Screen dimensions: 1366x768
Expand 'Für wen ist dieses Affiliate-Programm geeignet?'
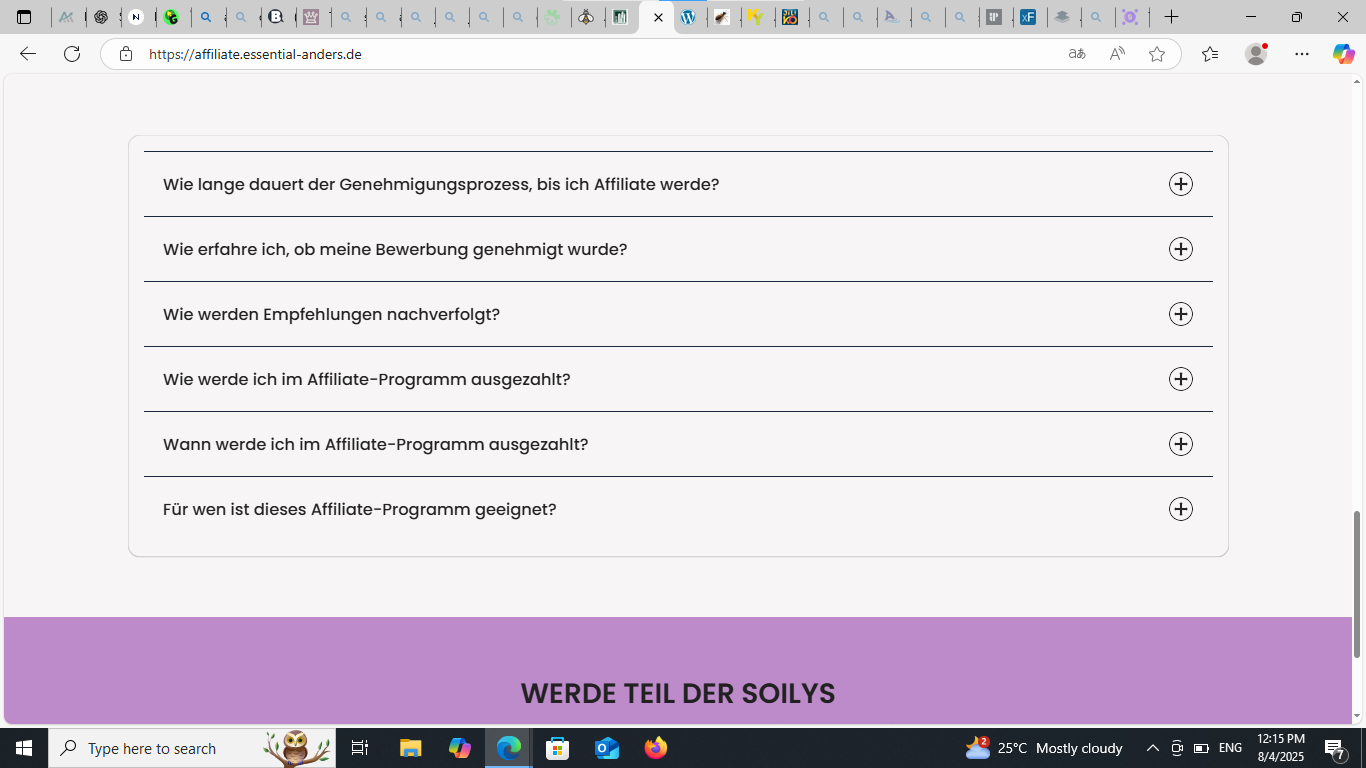click(x=1181, y=509)
